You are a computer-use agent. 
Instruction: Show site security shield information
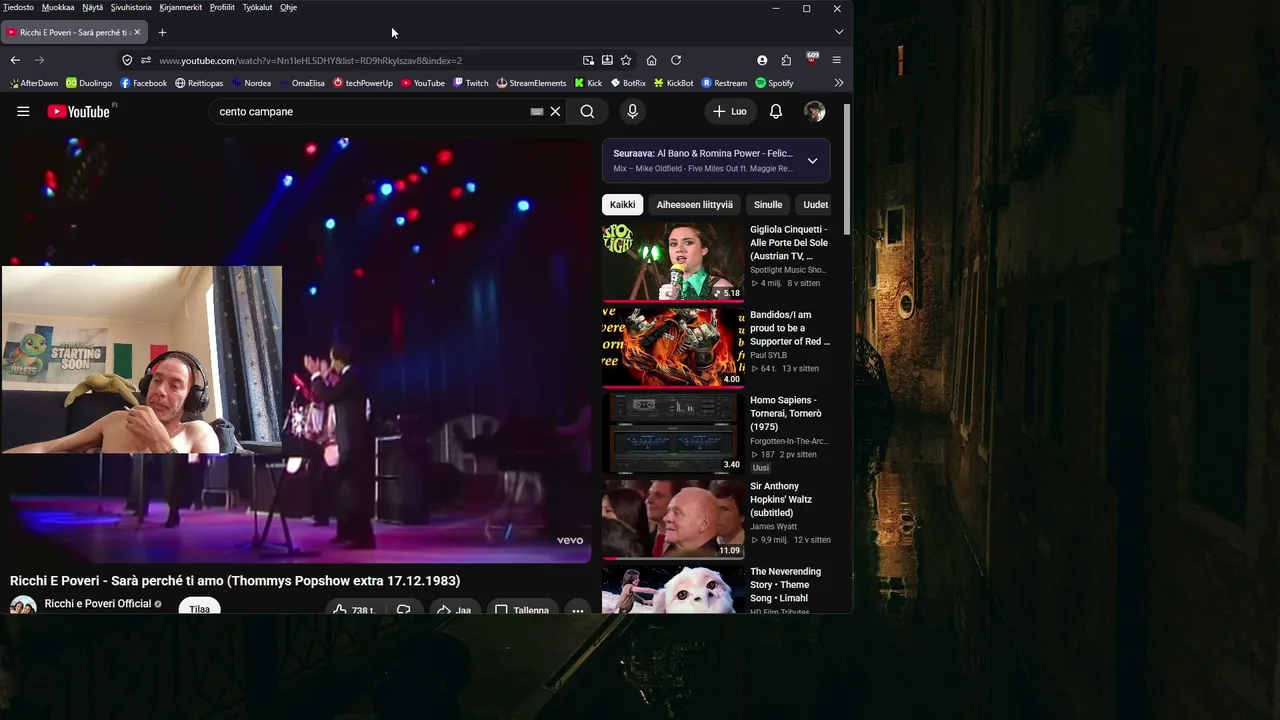pos(127,60)
